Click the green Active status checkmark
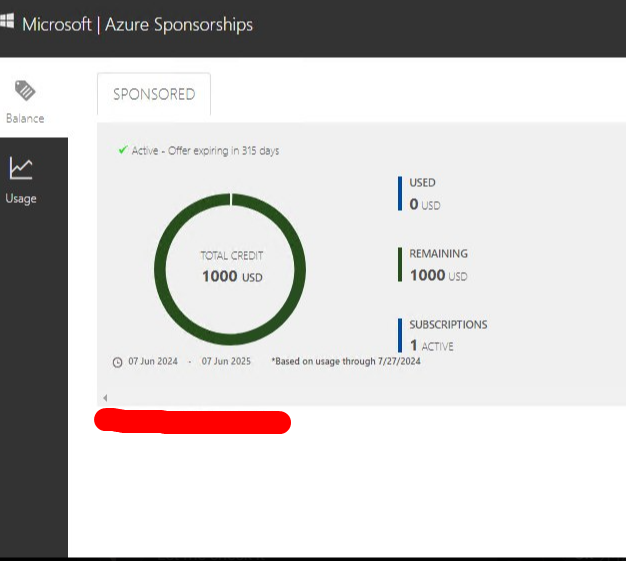The width and height of the screenshot is (626, 561). (123, 150)
